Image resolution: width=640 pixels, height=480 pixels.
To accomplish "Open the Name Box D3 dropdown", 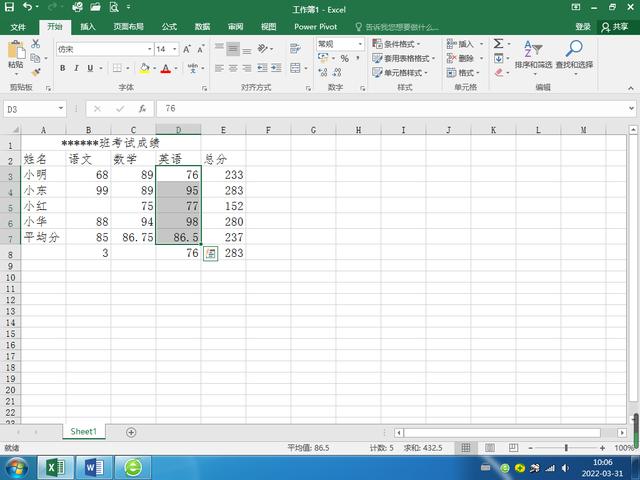I will (61, 108).
